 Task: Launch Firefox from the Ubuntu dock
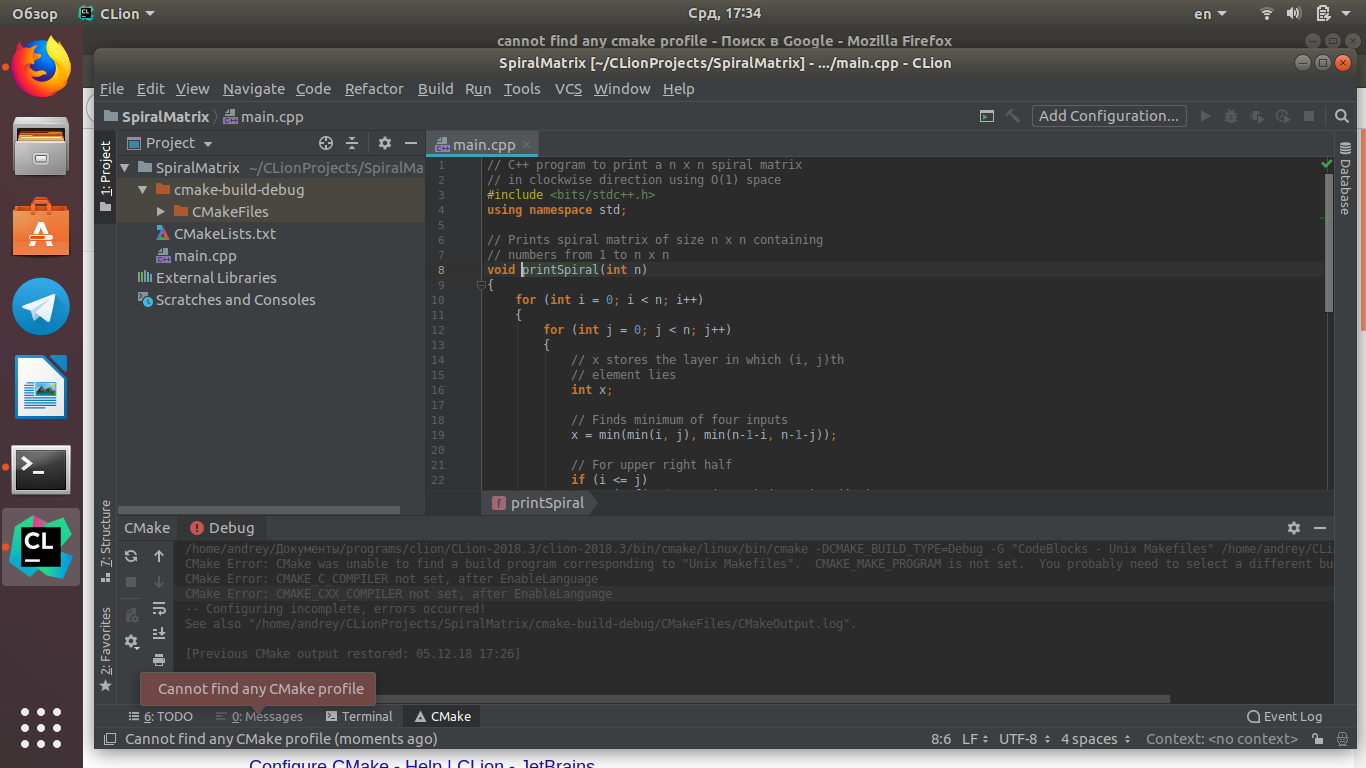point(41,65)
